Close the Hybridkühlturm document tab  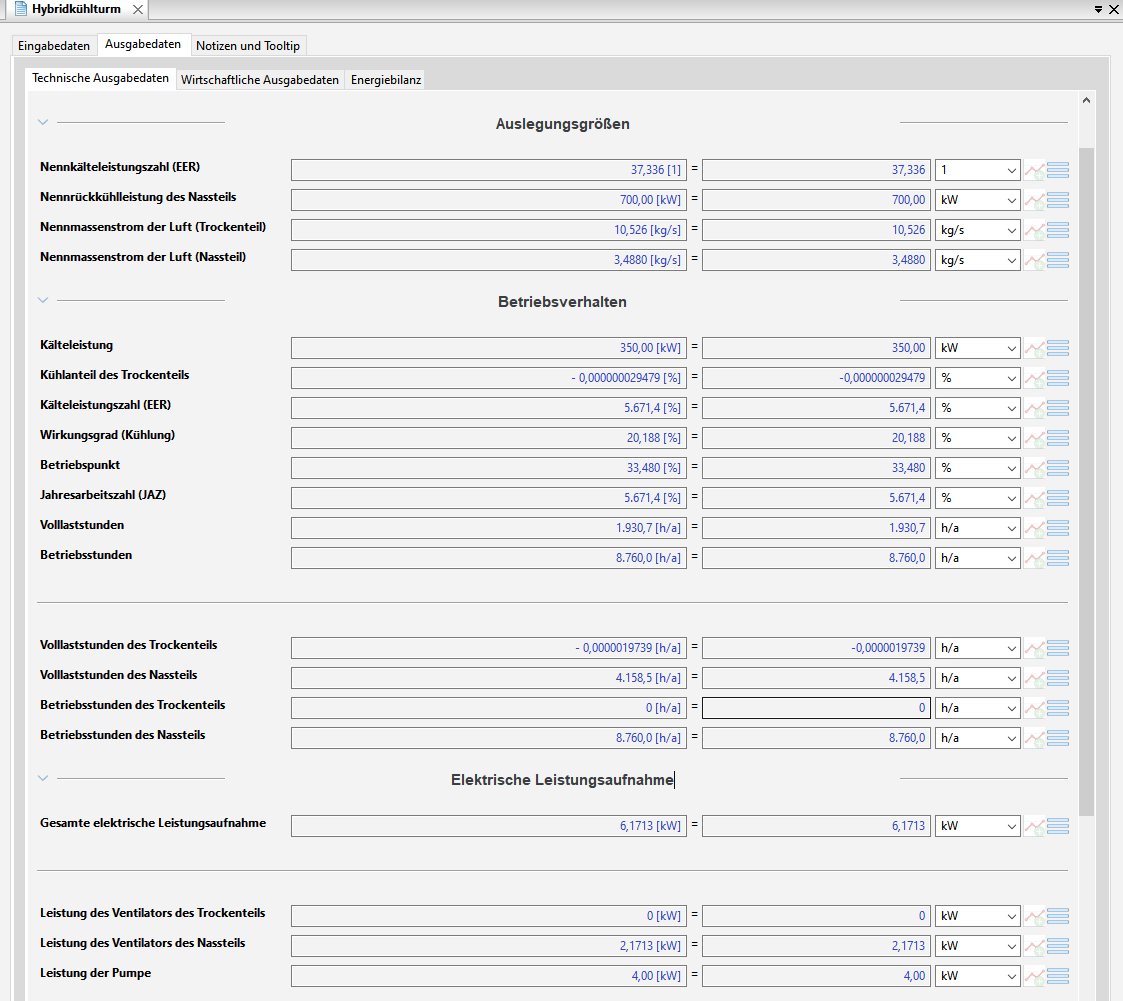138,9
